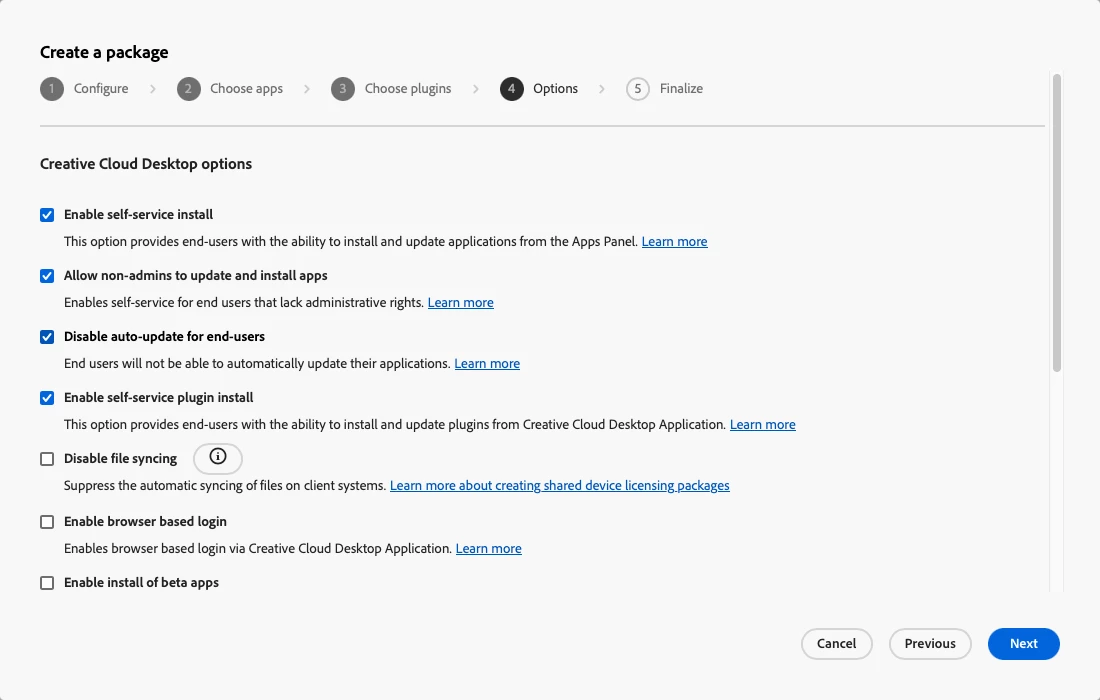1100x700 pixels.
Task: Open Learn more for browser based login
Action: 488,548
